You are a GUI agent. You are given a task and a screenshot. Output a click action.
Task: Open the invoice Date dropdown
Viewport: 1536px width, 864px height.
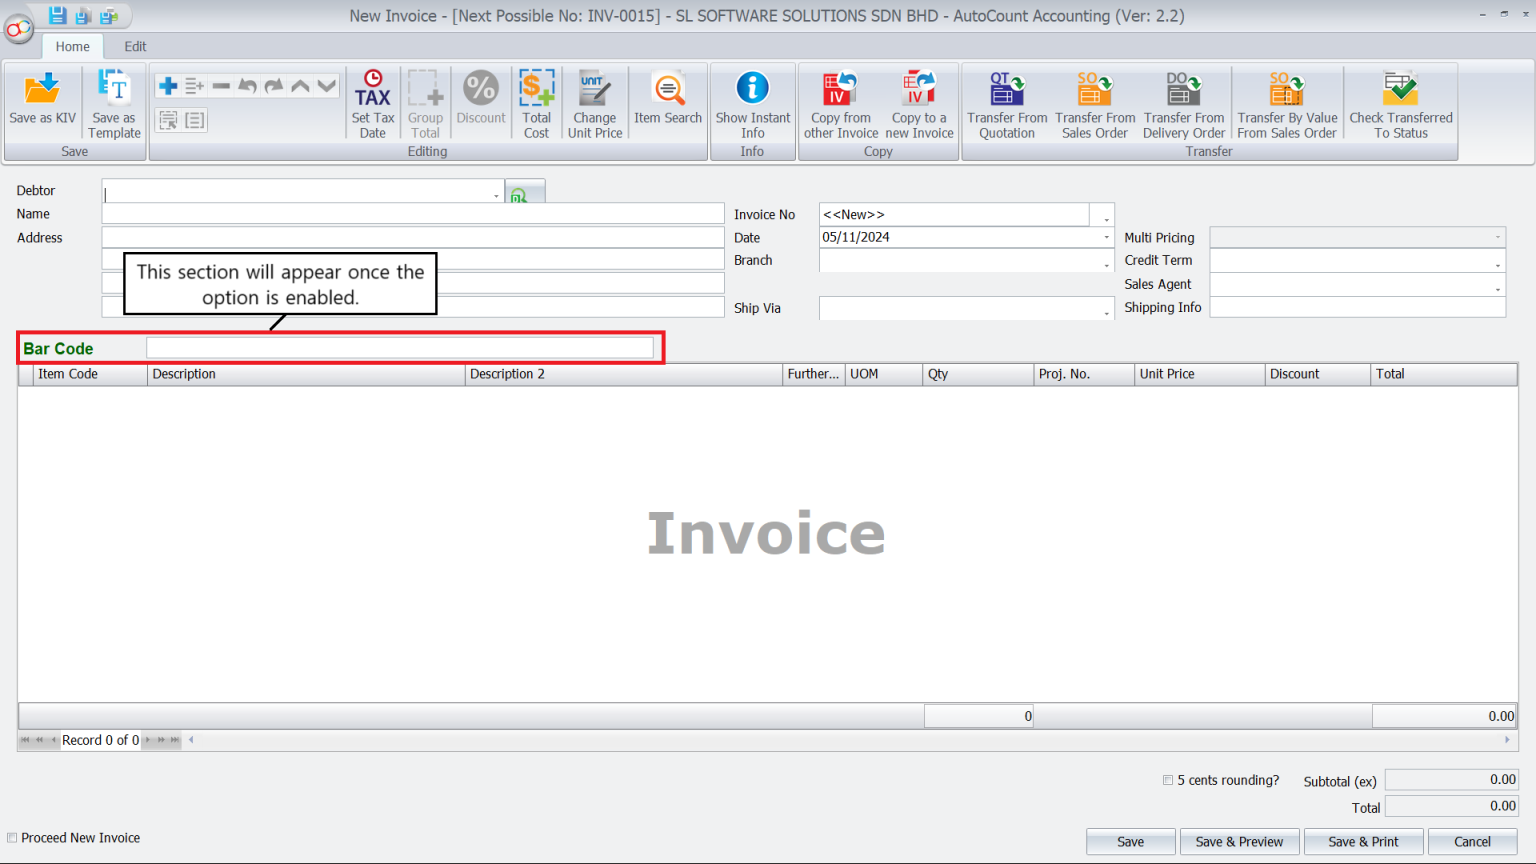point(1104,237)
